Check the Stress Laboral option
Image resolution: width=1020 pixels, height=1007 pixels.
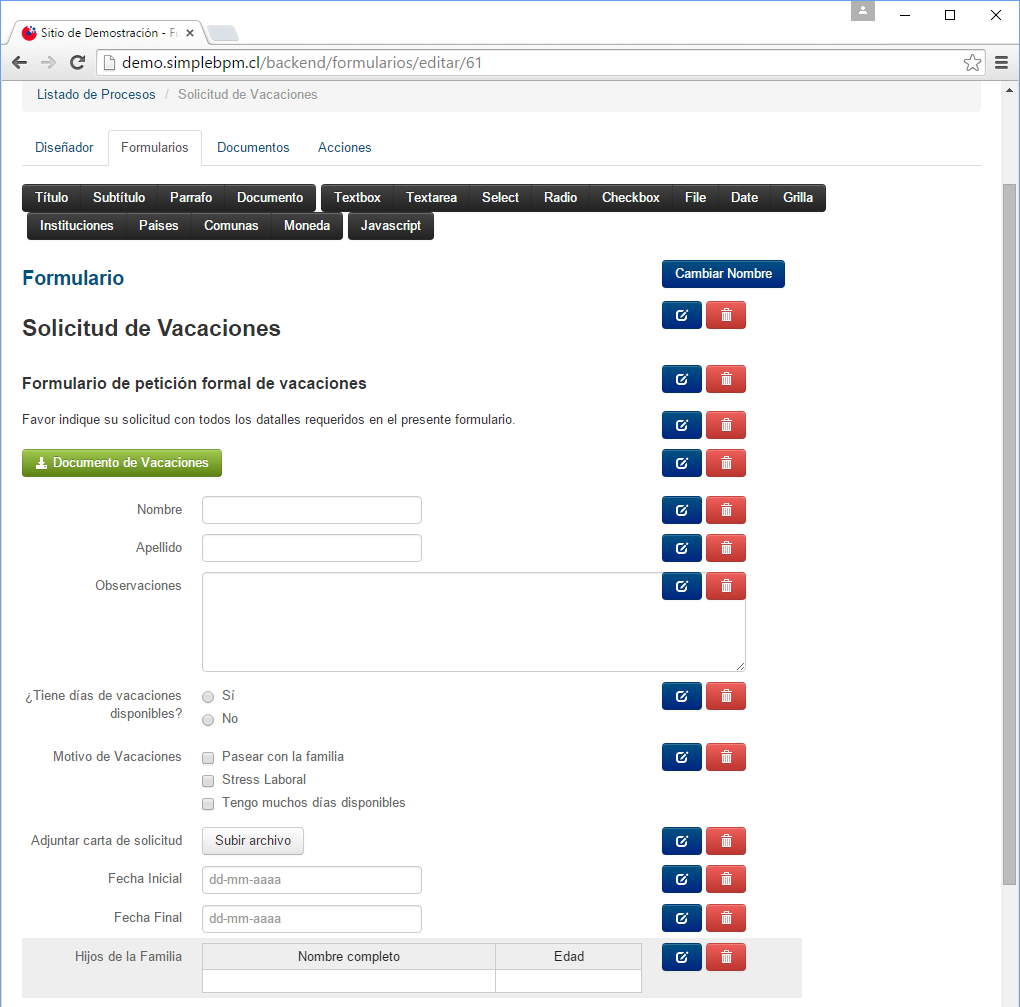(x=208, y=781)
